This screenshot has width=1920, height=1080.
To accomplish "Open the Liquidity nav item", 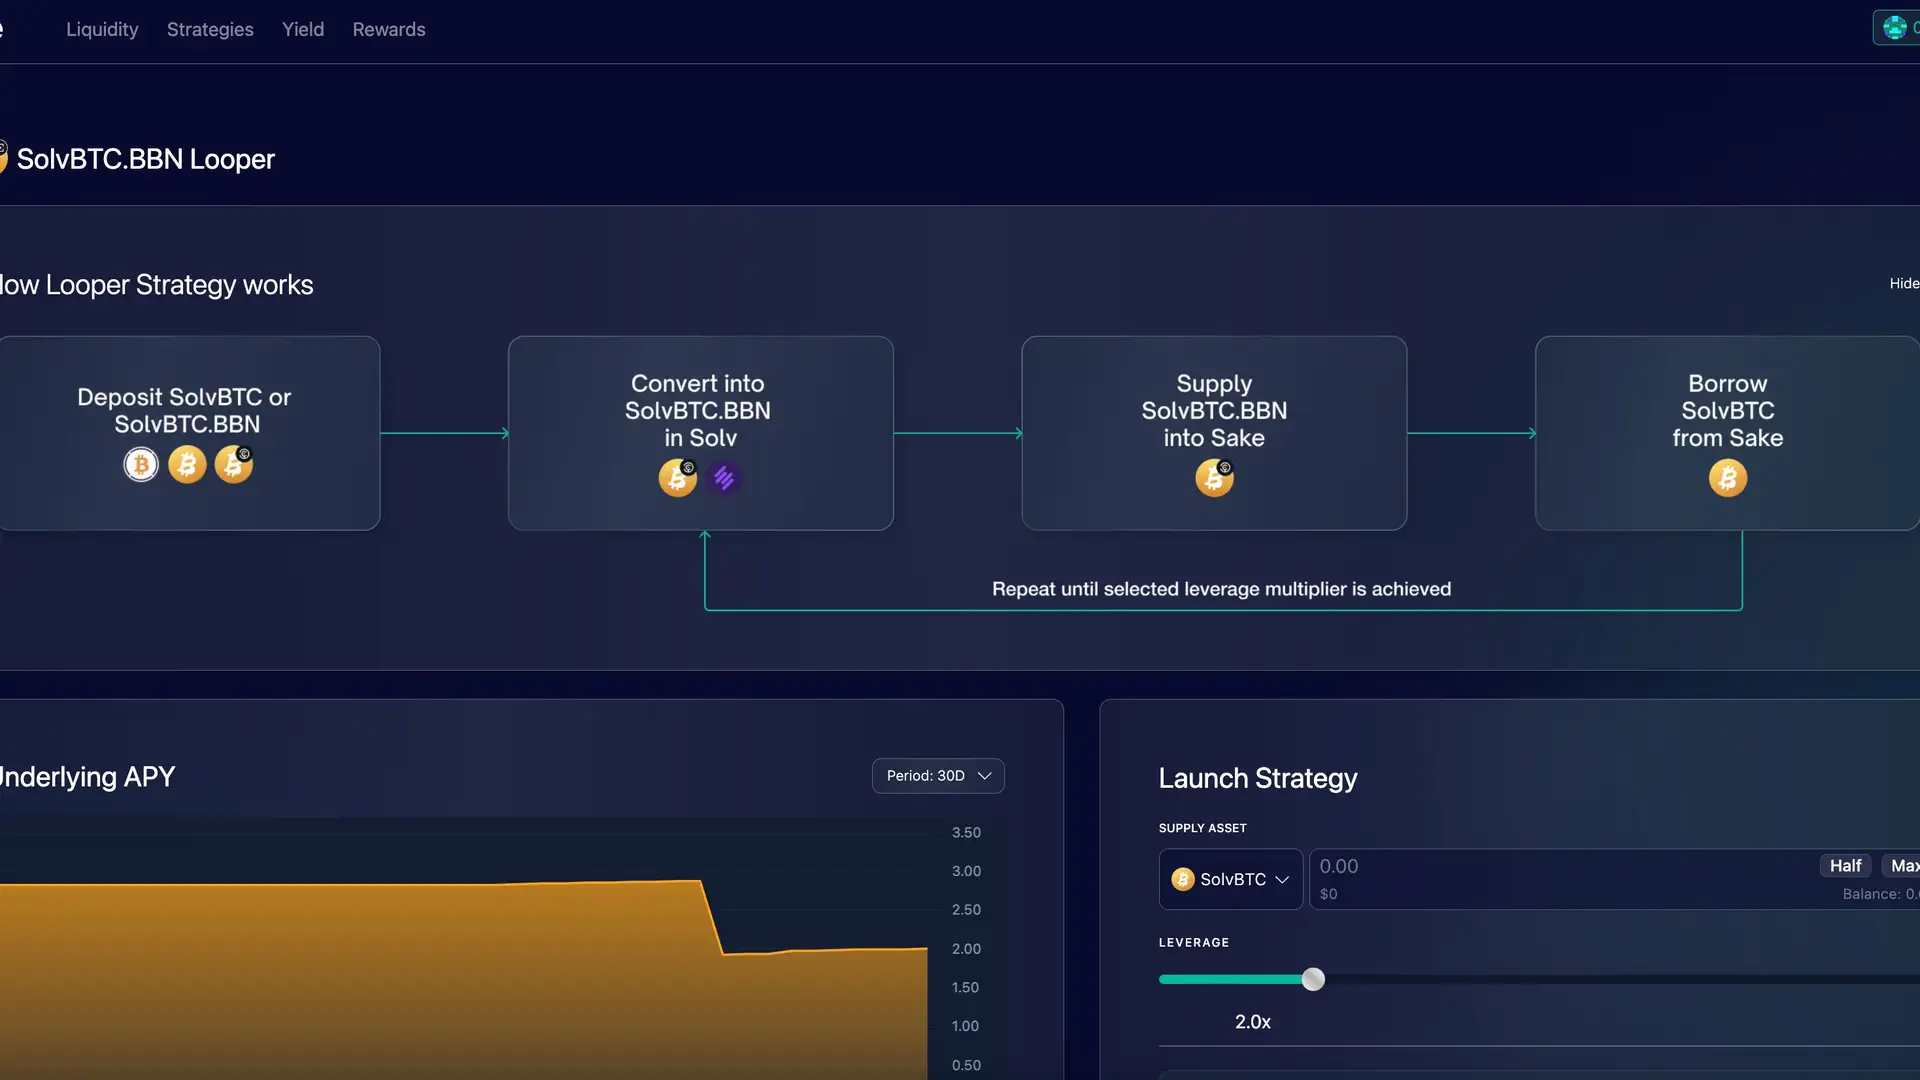I will click(x=102, y=30).
